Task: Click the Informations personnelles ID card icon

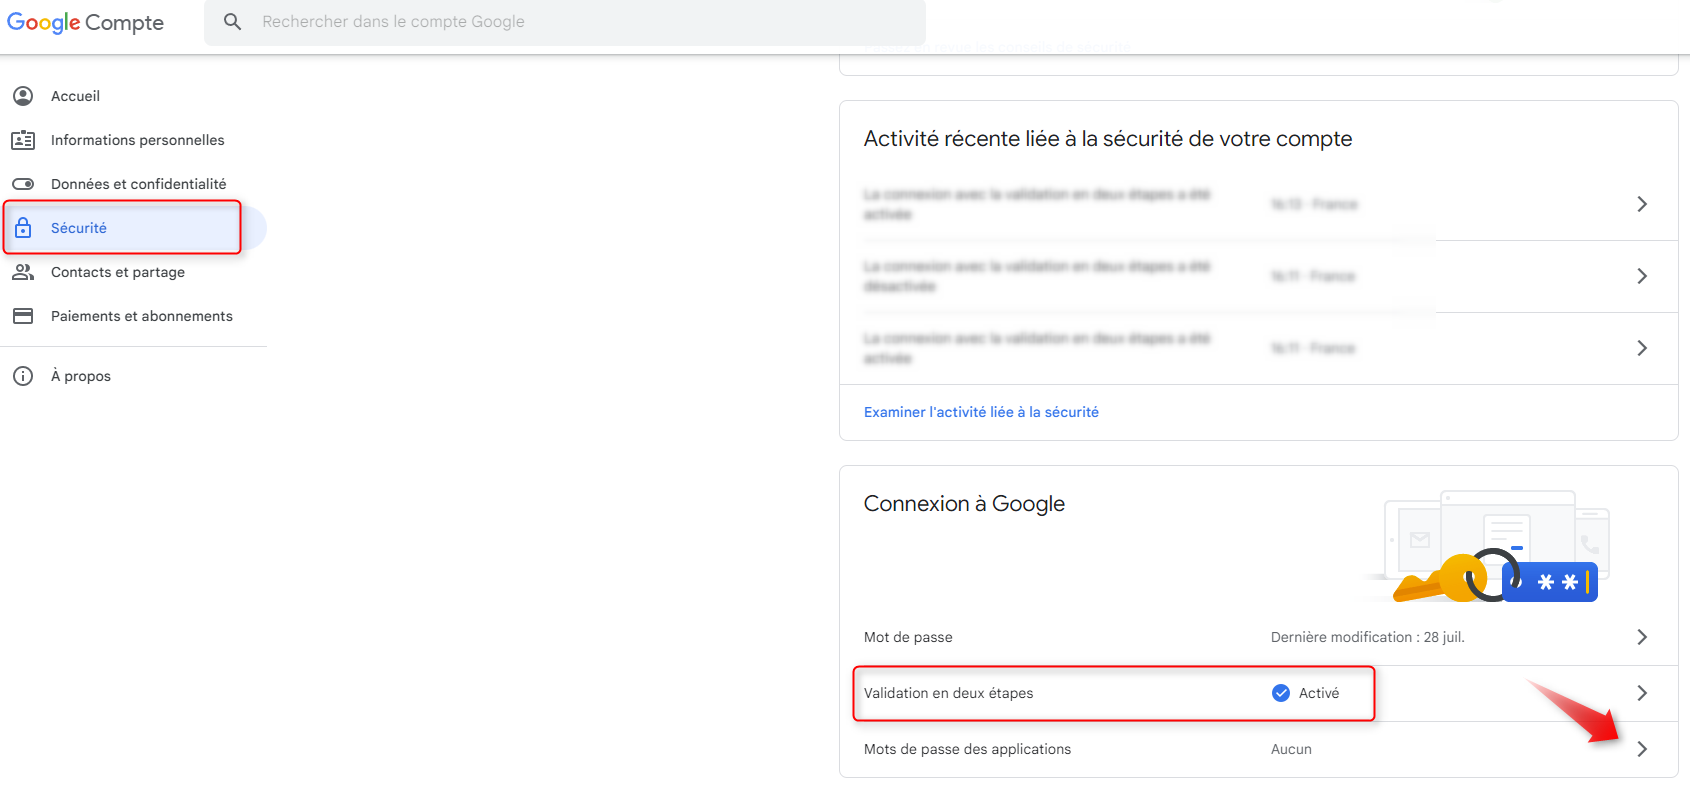Action: pos(23,140)
